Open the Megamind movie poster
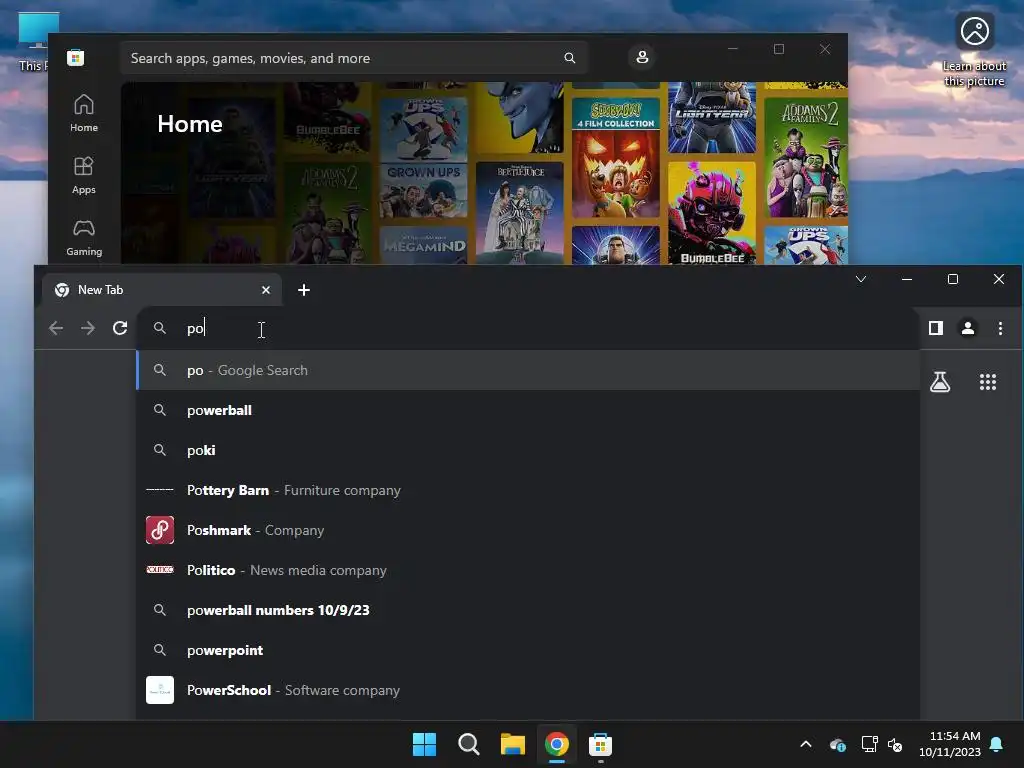The height and width of the screenshot is (768, 1024). (x=424, y=245)
